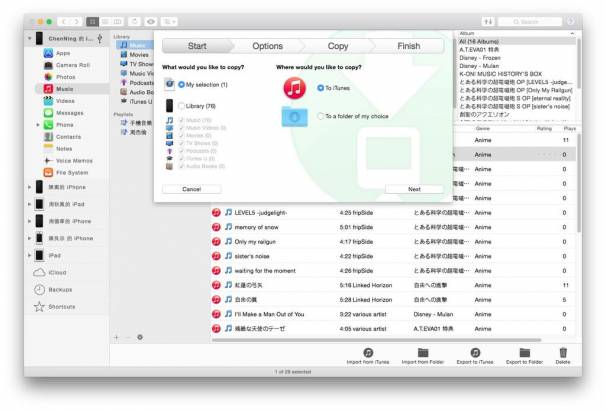Choose the To iTunes radio option
The height and width of the screenshot is (411, 606).
click(320, 88)
